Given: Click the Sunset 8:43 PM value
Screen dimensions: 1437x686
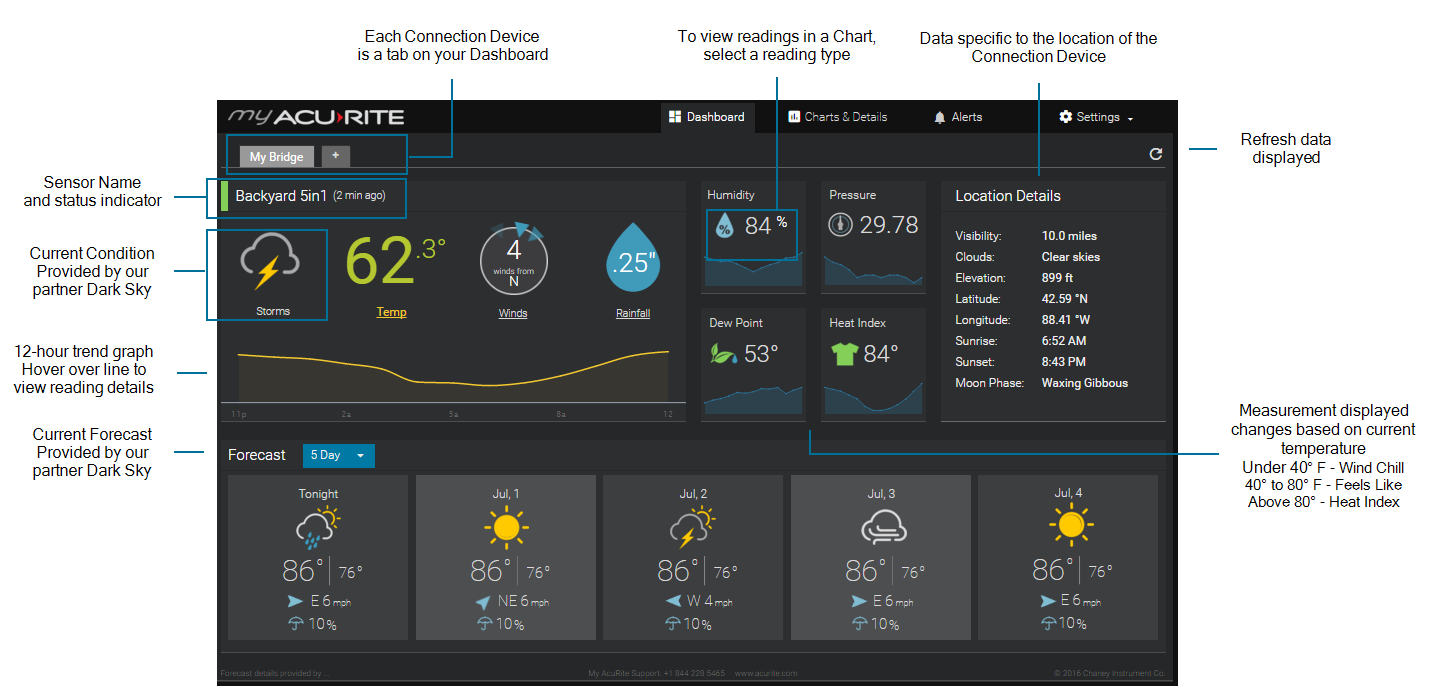Looking at the screenshot, I should pyautogui.click(x=1064, y=362).
